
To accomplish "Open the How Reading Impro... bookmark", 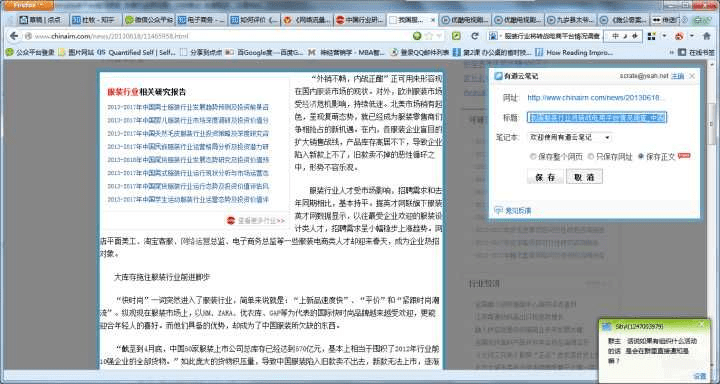I will tap(574, 52).
